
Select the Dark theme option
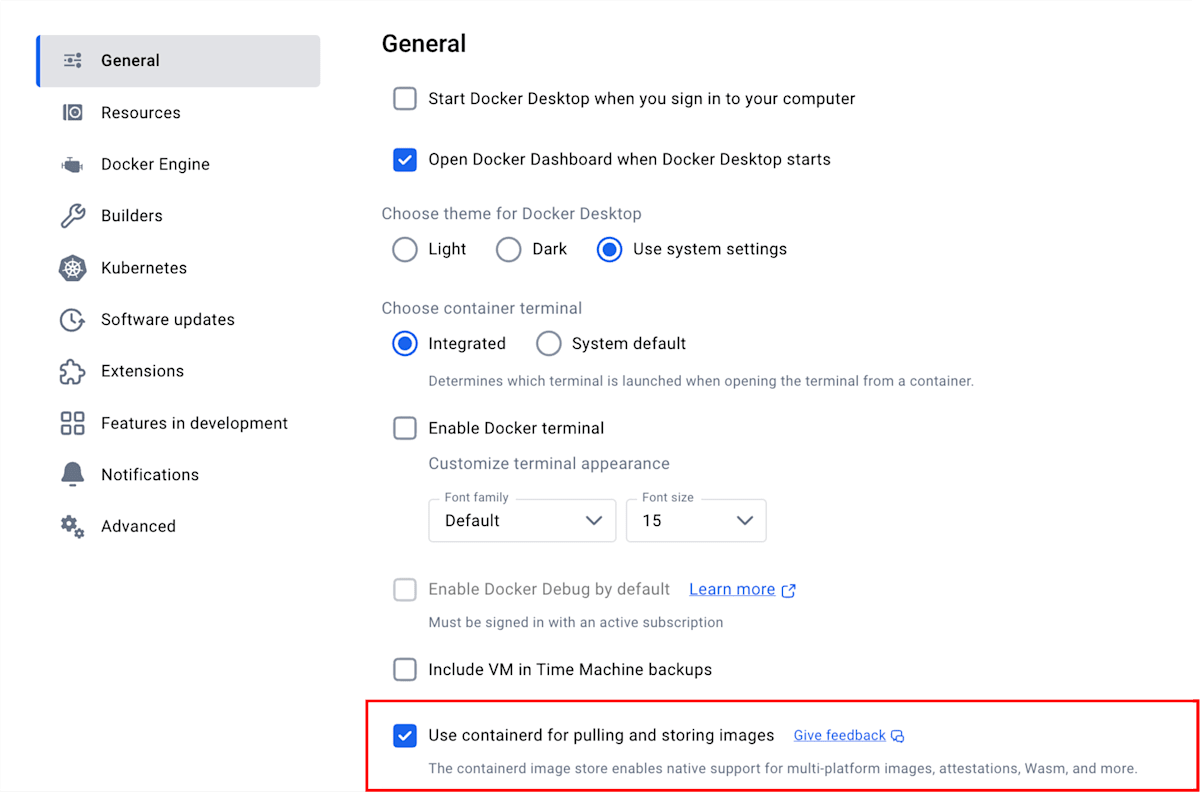509,249
